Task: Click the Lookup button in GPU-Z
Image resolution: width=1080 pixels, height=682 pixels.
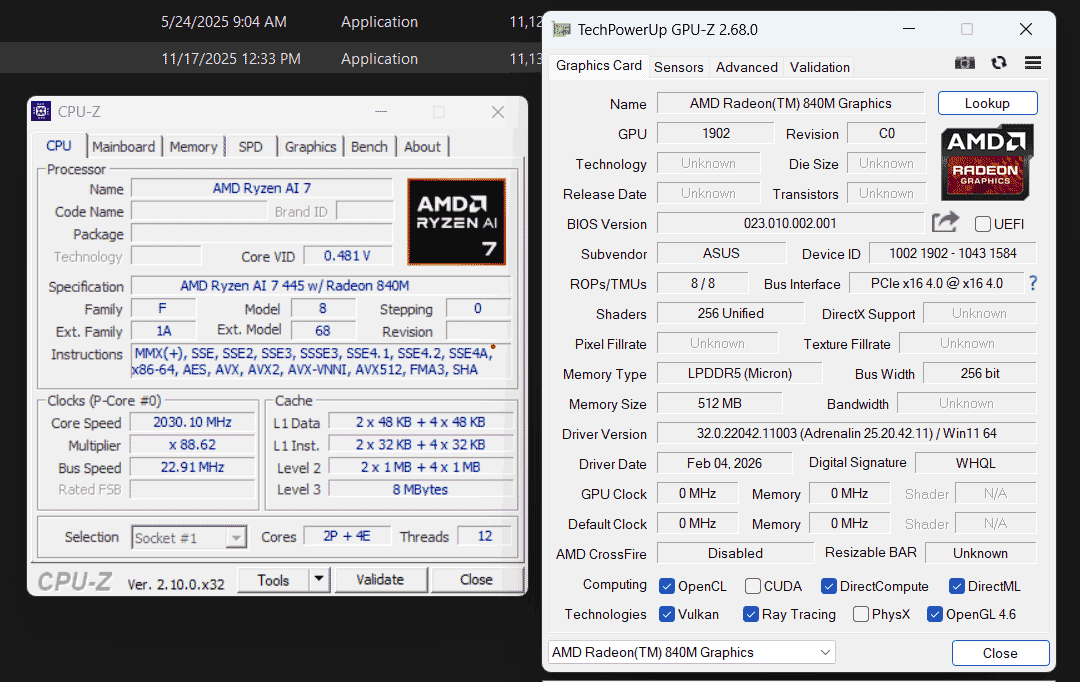Action: coord(987,103)
